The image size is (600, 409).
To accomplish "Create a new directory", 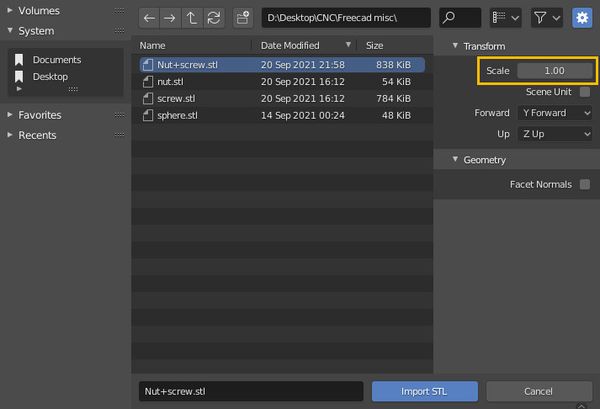I will (243, 18).
